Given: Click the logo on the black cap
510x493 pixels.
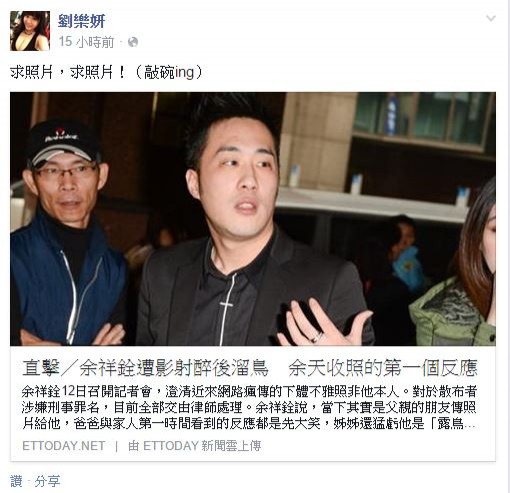Looking at the screenshot, I should pos(62,135).
